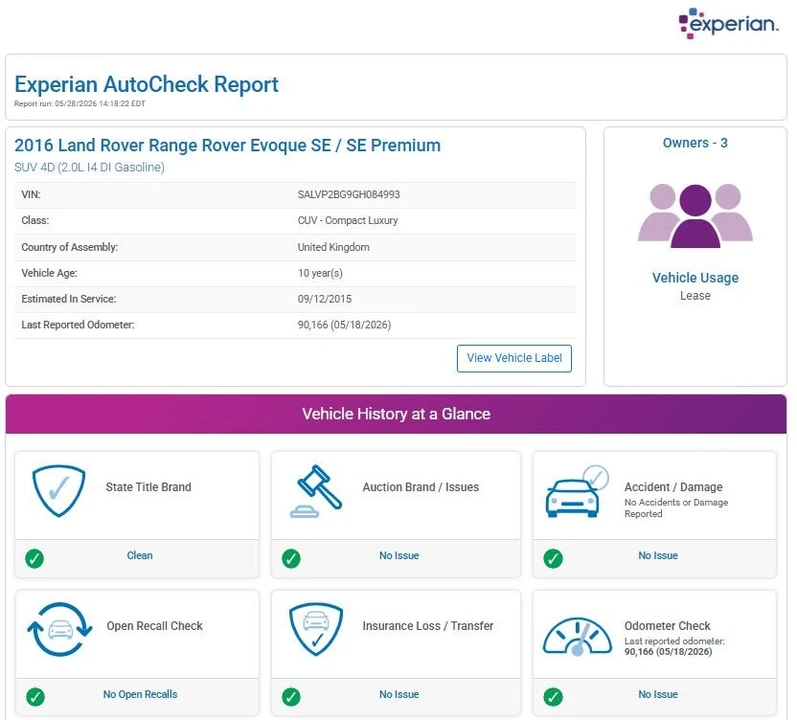
Task: Click No Issue under Insurance Loss / Transfer
Action: 399,694
